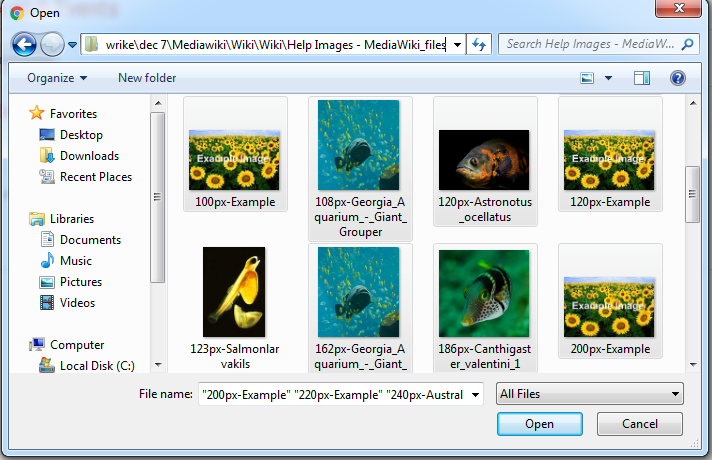Click the Computer icon
Screen dimensions: 712x460
point(37,345)
